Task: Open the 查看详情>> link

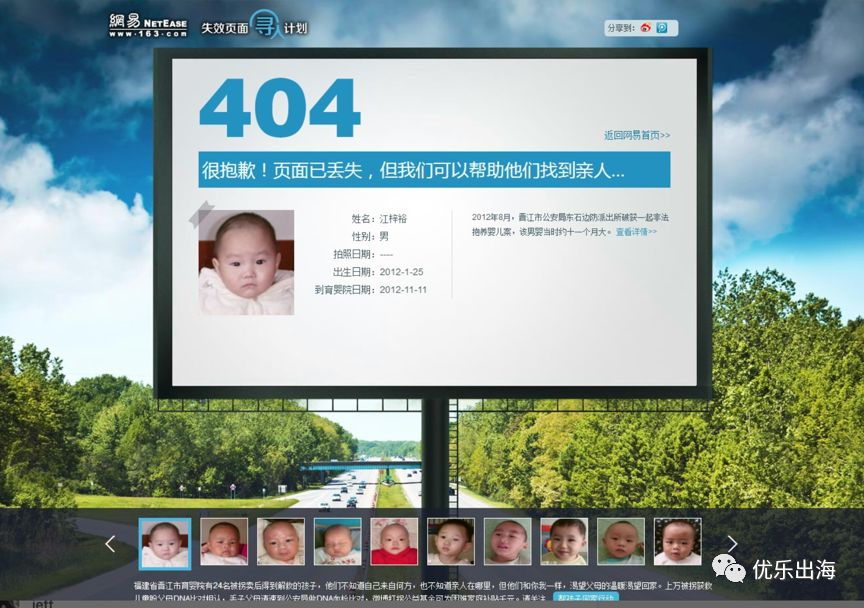Action: coord(636,232)
